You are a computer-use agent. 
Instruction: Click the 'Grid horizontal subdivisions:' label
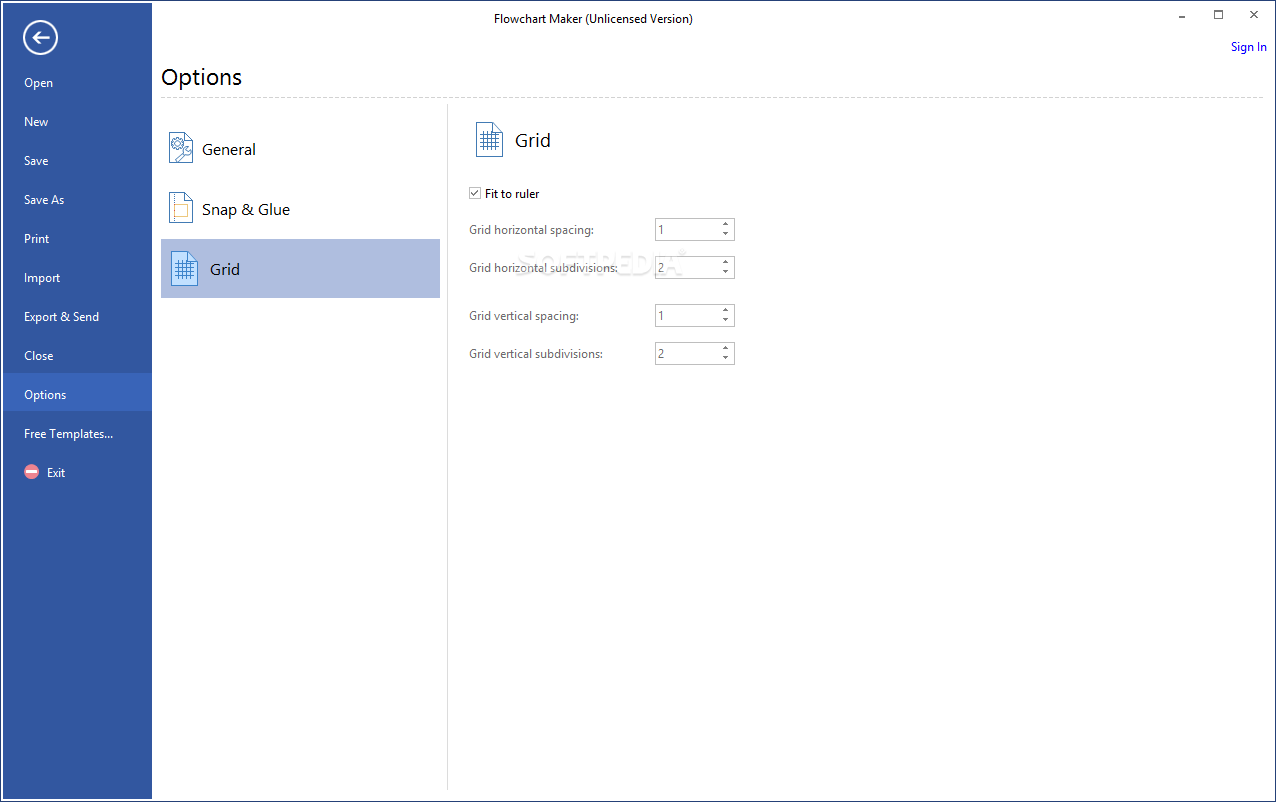click(x=543, y=268)
